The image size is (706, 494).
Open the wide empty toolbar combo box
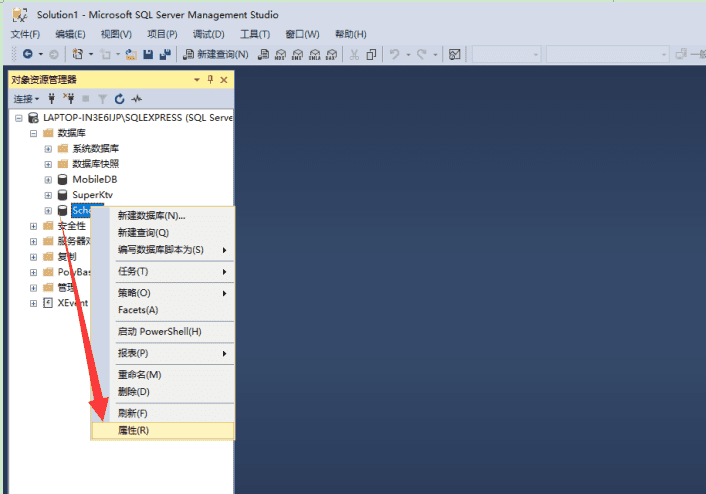pyautogui.click(x=607, y=54)
